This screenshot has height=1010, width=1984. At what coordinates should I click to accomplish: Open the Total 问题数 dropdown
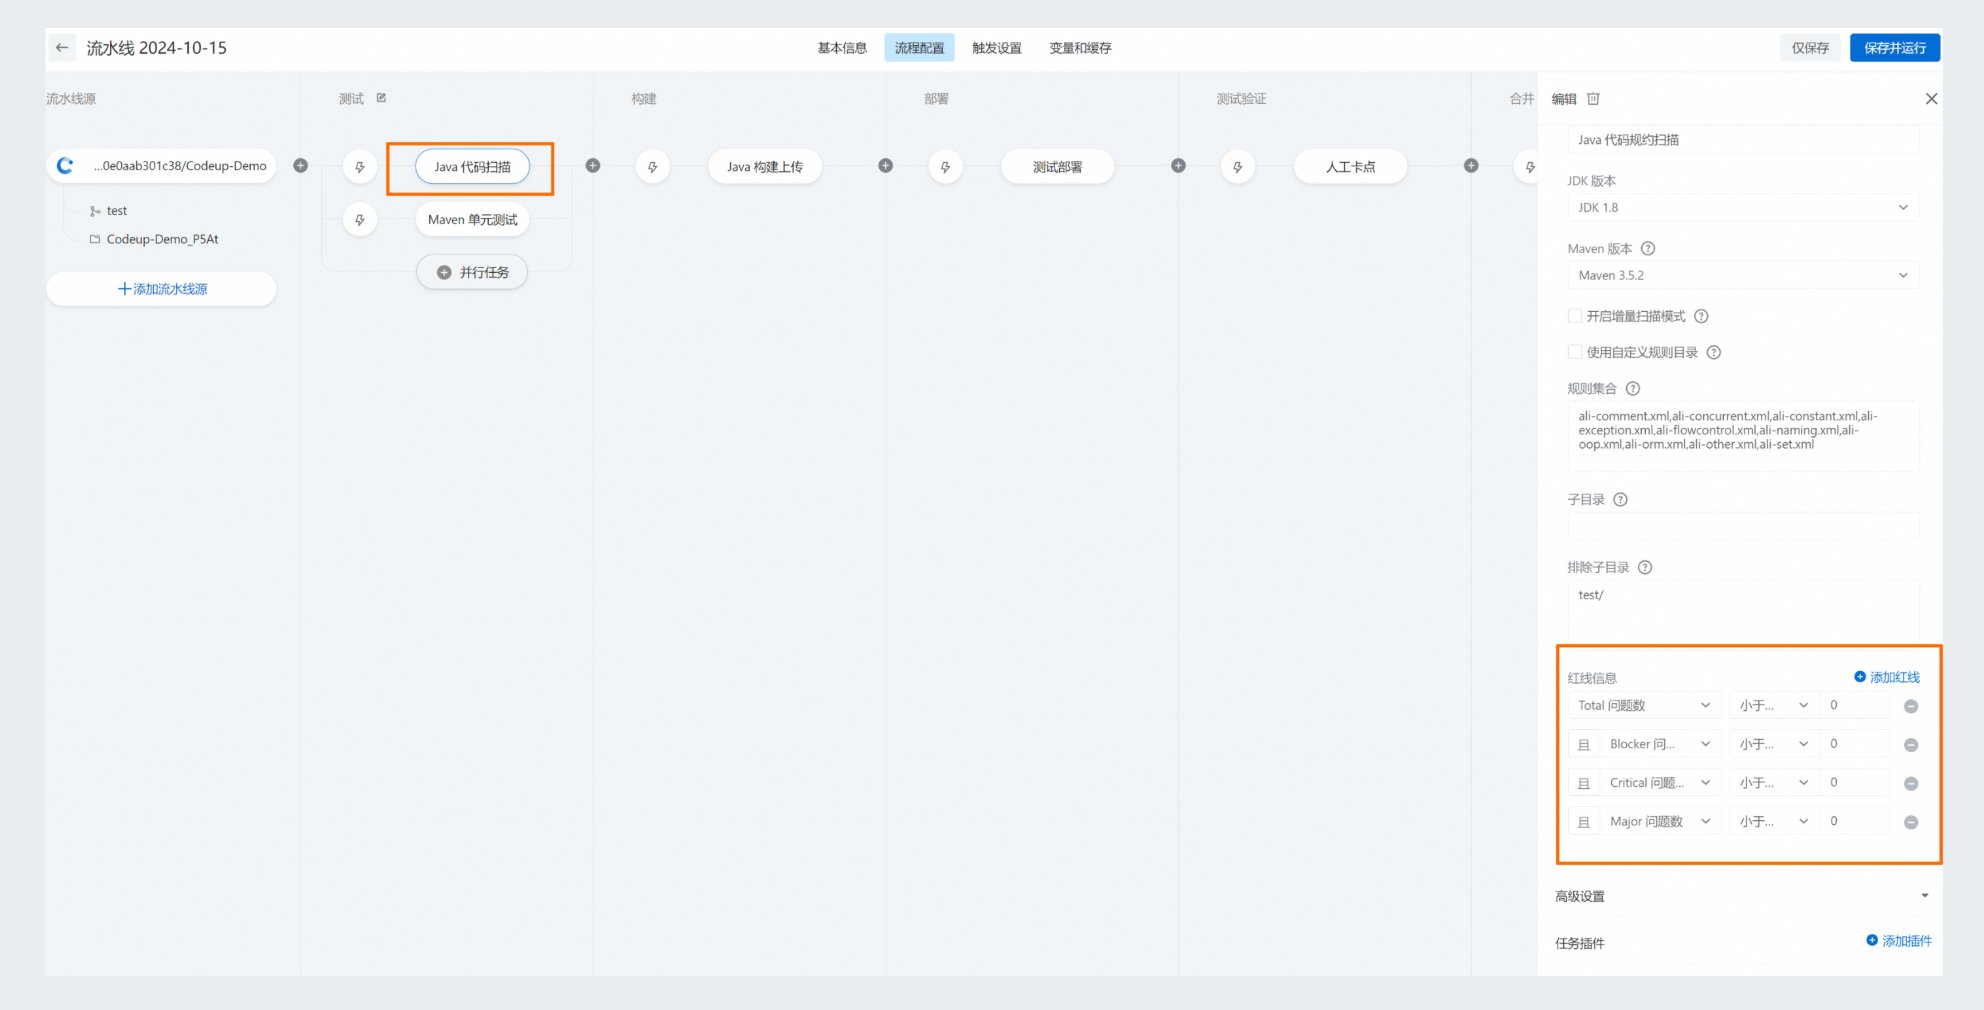pos(1644,705)
